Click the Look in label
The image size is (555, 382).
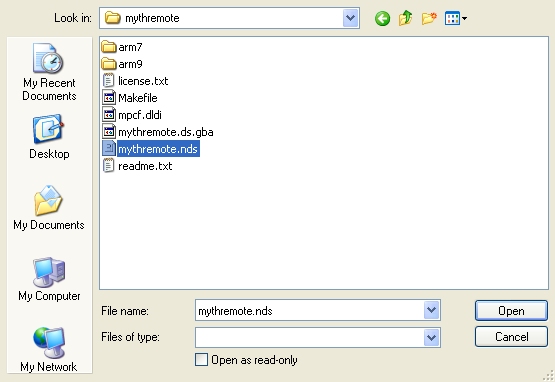pos(73,18)
